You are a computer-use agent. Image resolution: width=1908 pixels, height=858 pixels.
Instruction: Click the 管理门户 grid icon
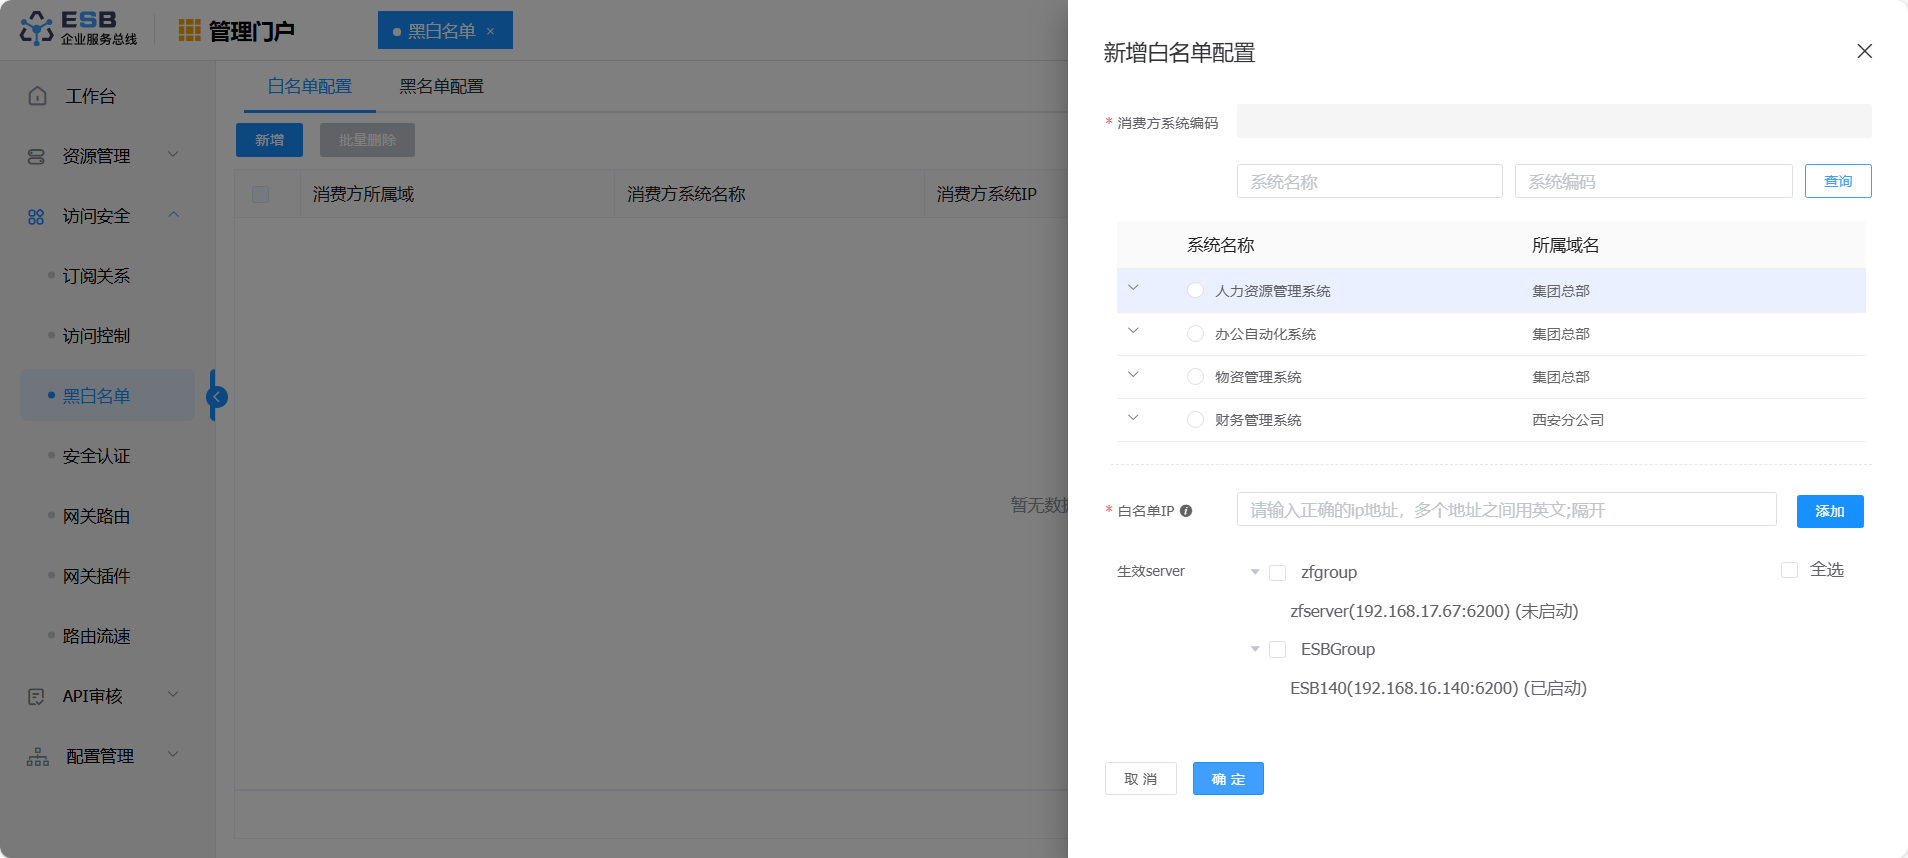pos(189,31)
